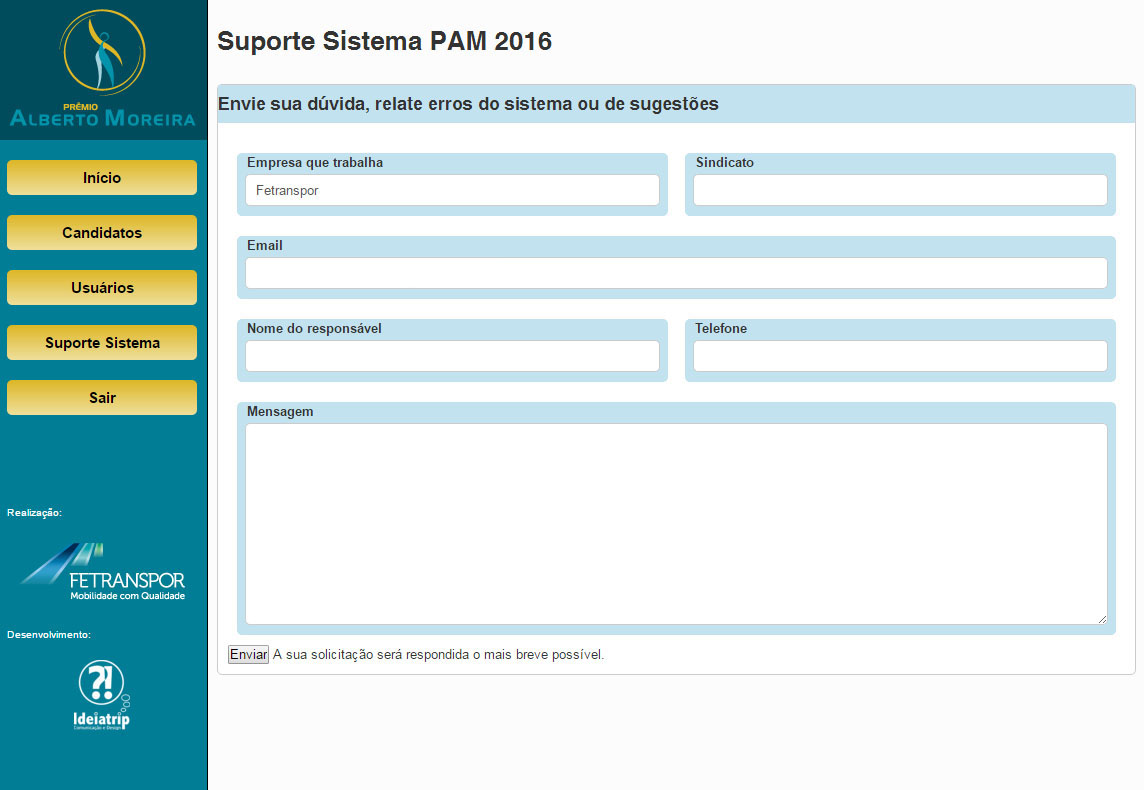Click inside the Sindicato text box
Image resolution: width=1144 pixels, height=790 pixels.
pyautogui.click(x=900, y=190)
